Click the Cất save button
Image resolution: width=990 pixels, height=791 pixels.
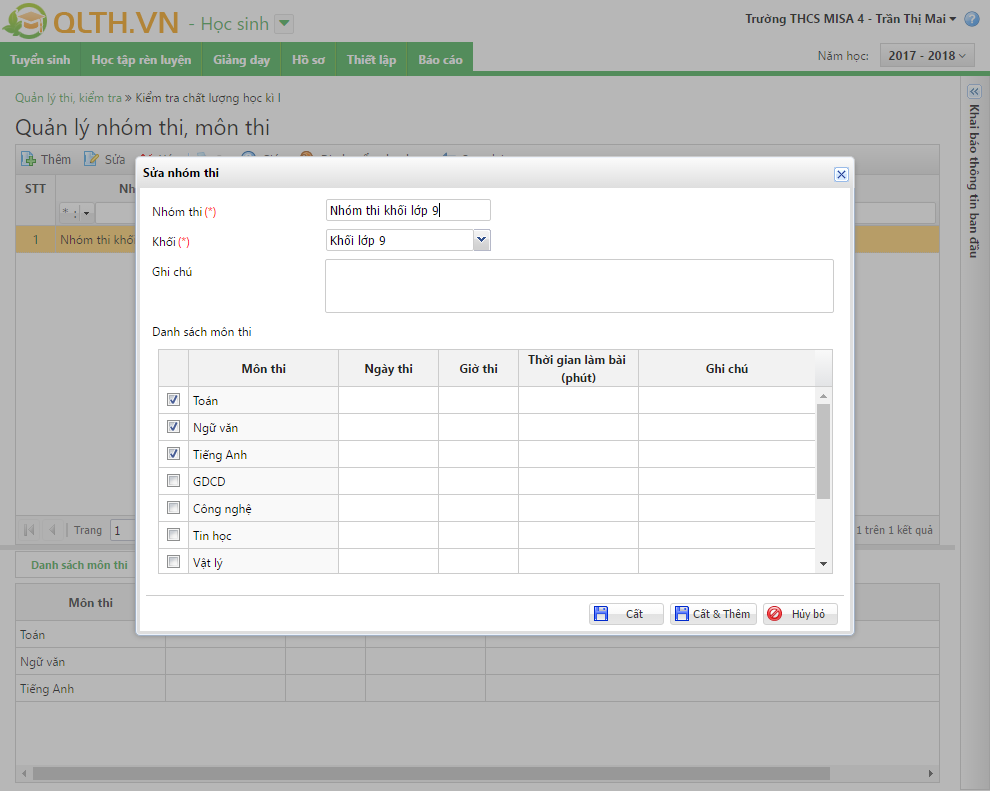coord(626,614)
